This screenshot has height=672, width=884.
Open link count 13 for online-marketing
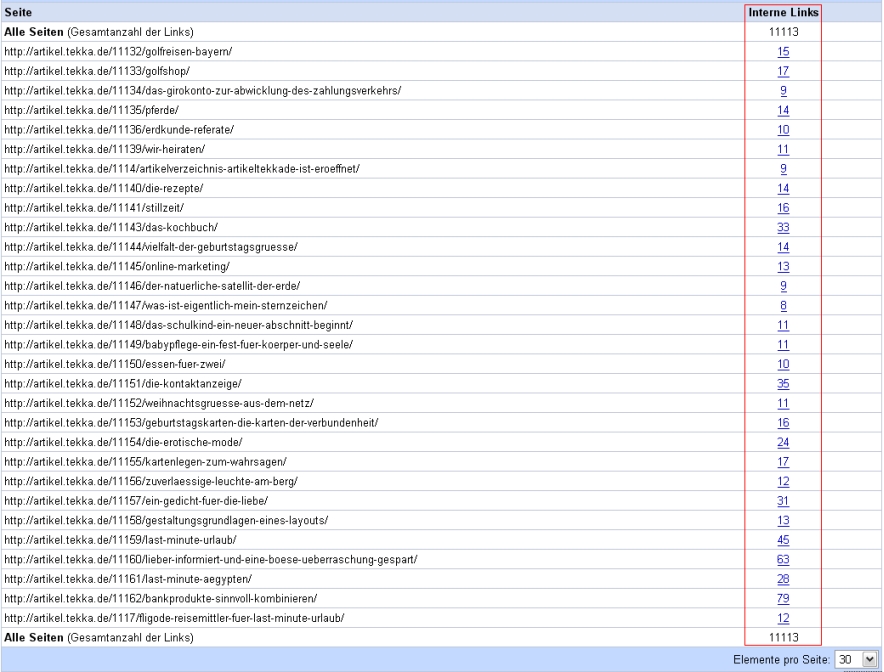tap(783, 267)
